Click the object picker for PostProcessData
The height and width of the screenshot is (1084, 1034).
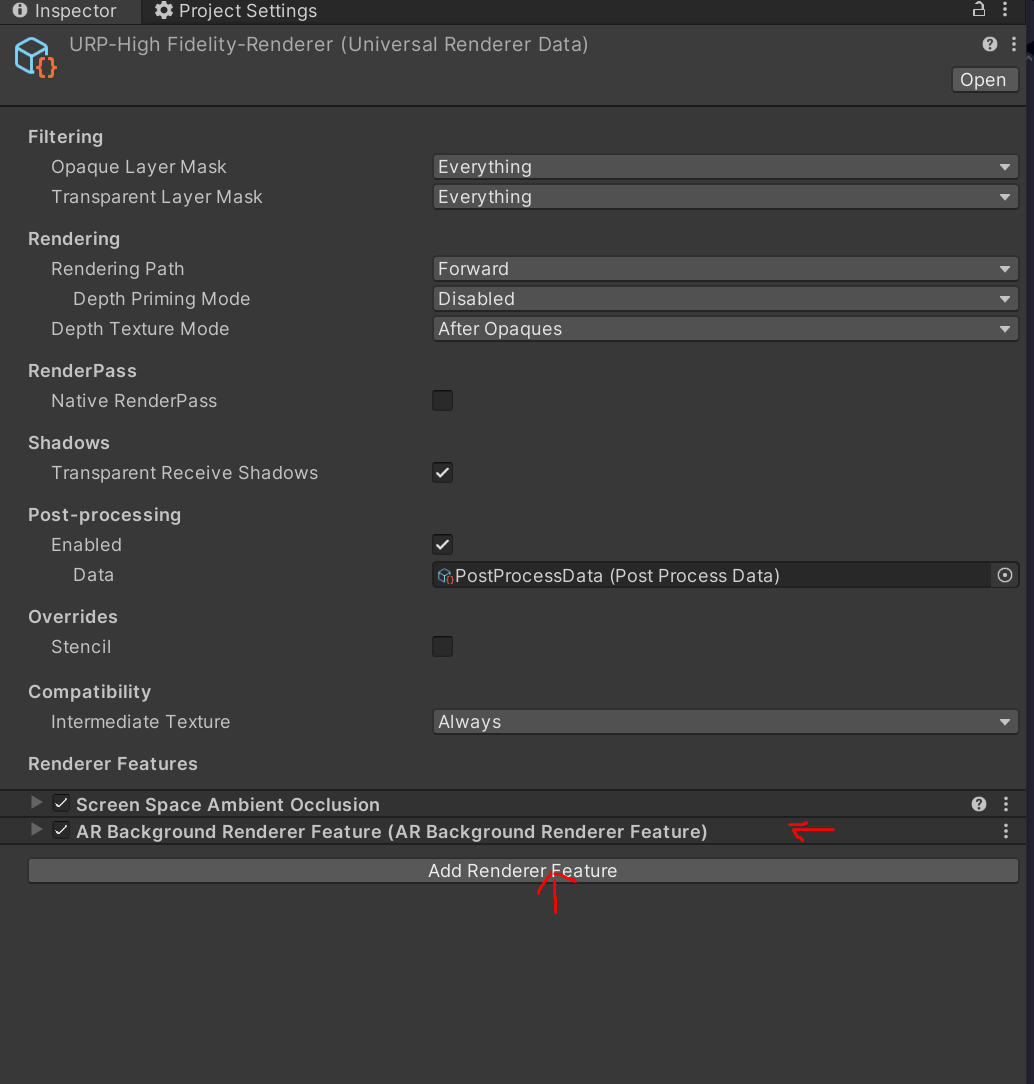point(1005,575)
